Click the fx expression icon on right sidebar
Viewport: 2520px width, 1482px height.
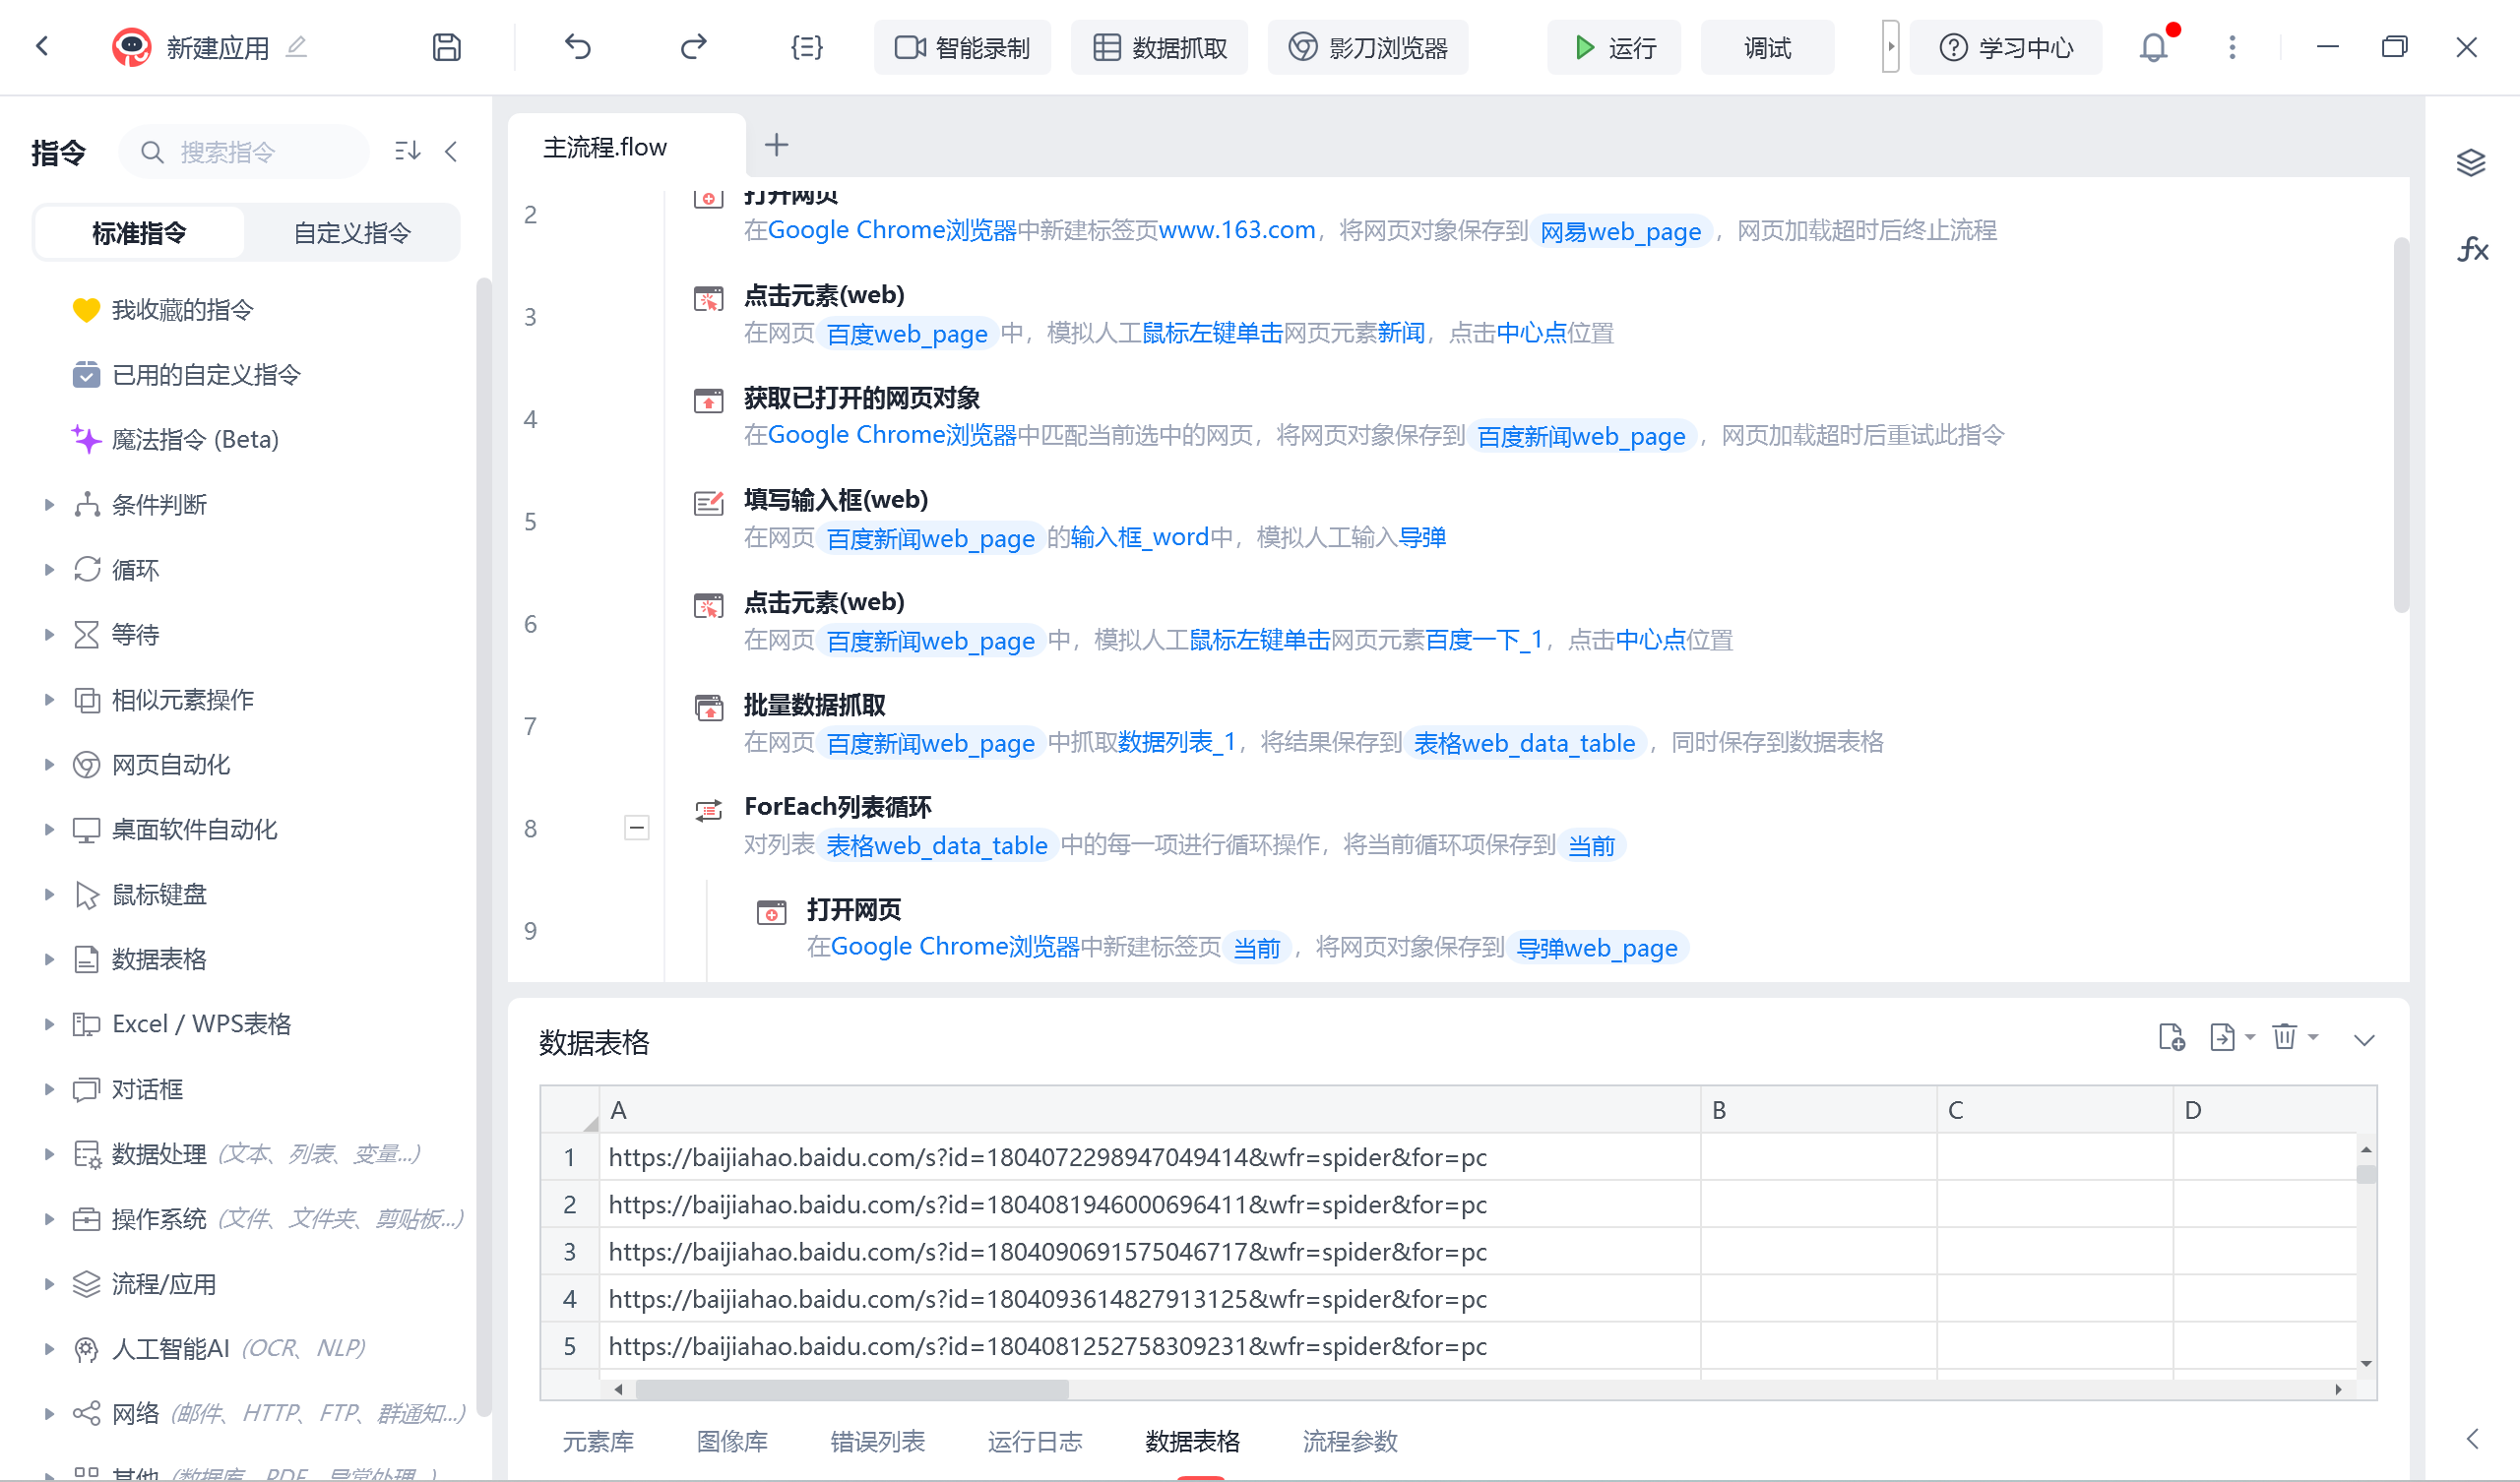2472,249
